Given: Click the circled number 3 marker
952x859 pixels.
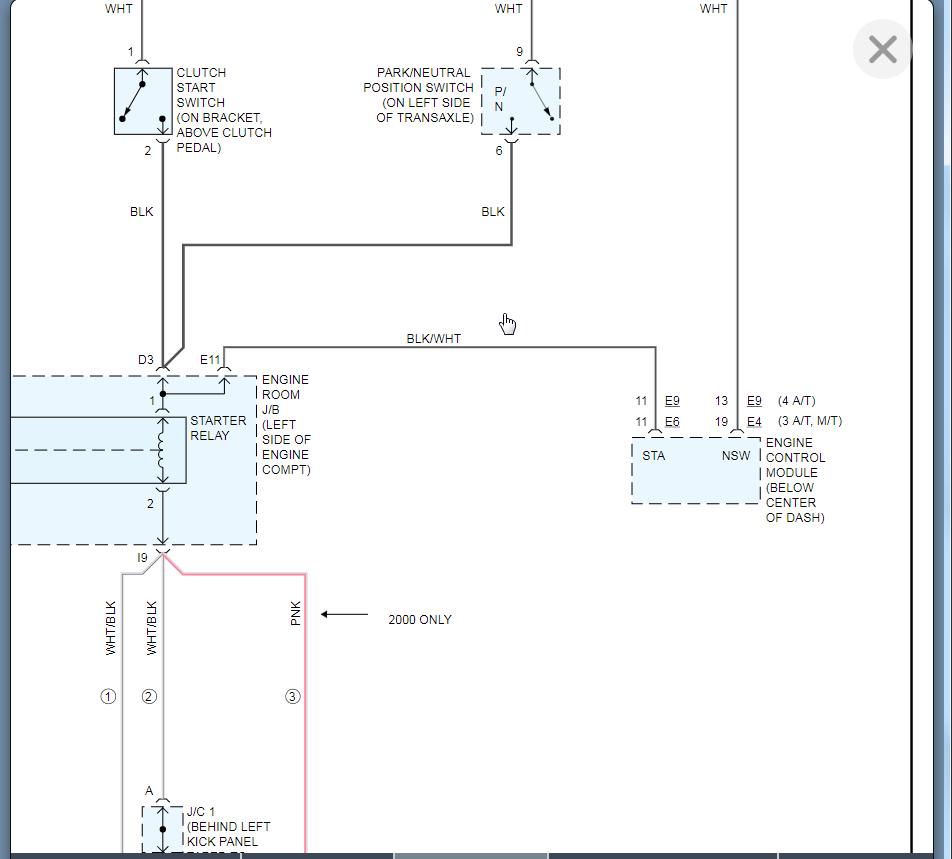Looking at the screenshot, I should [x=293, y=696].
